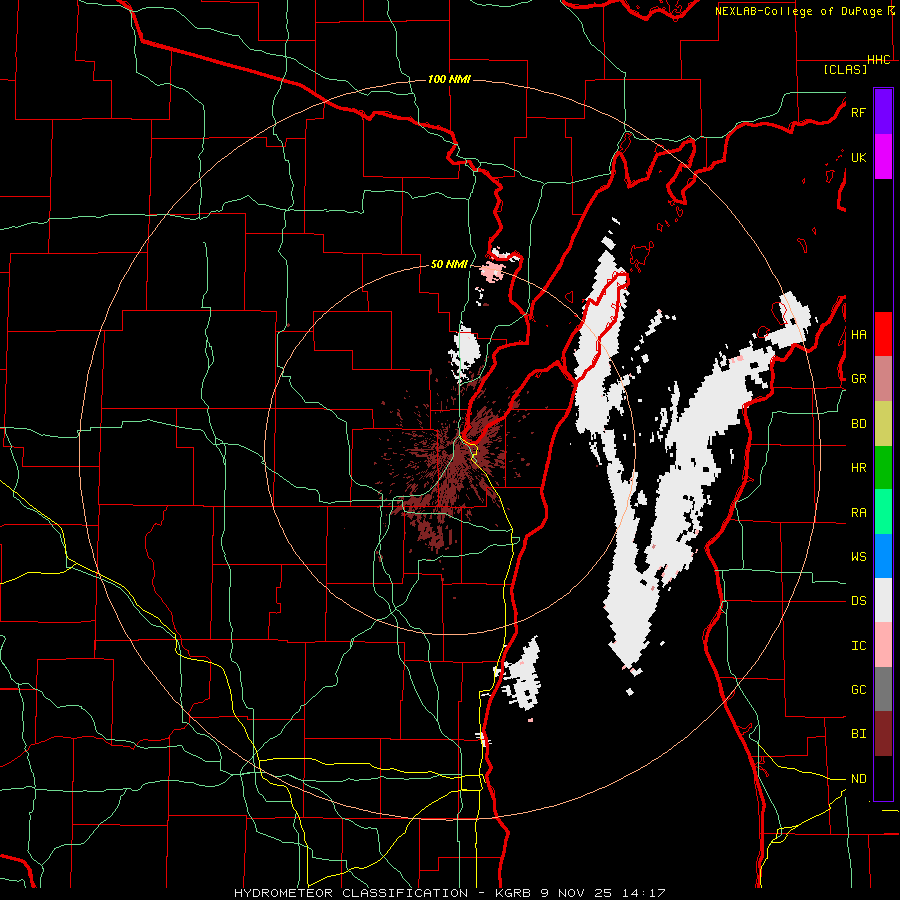Click the '100 NMI' range ring label
900x900 pixels.
coord(449,79)
